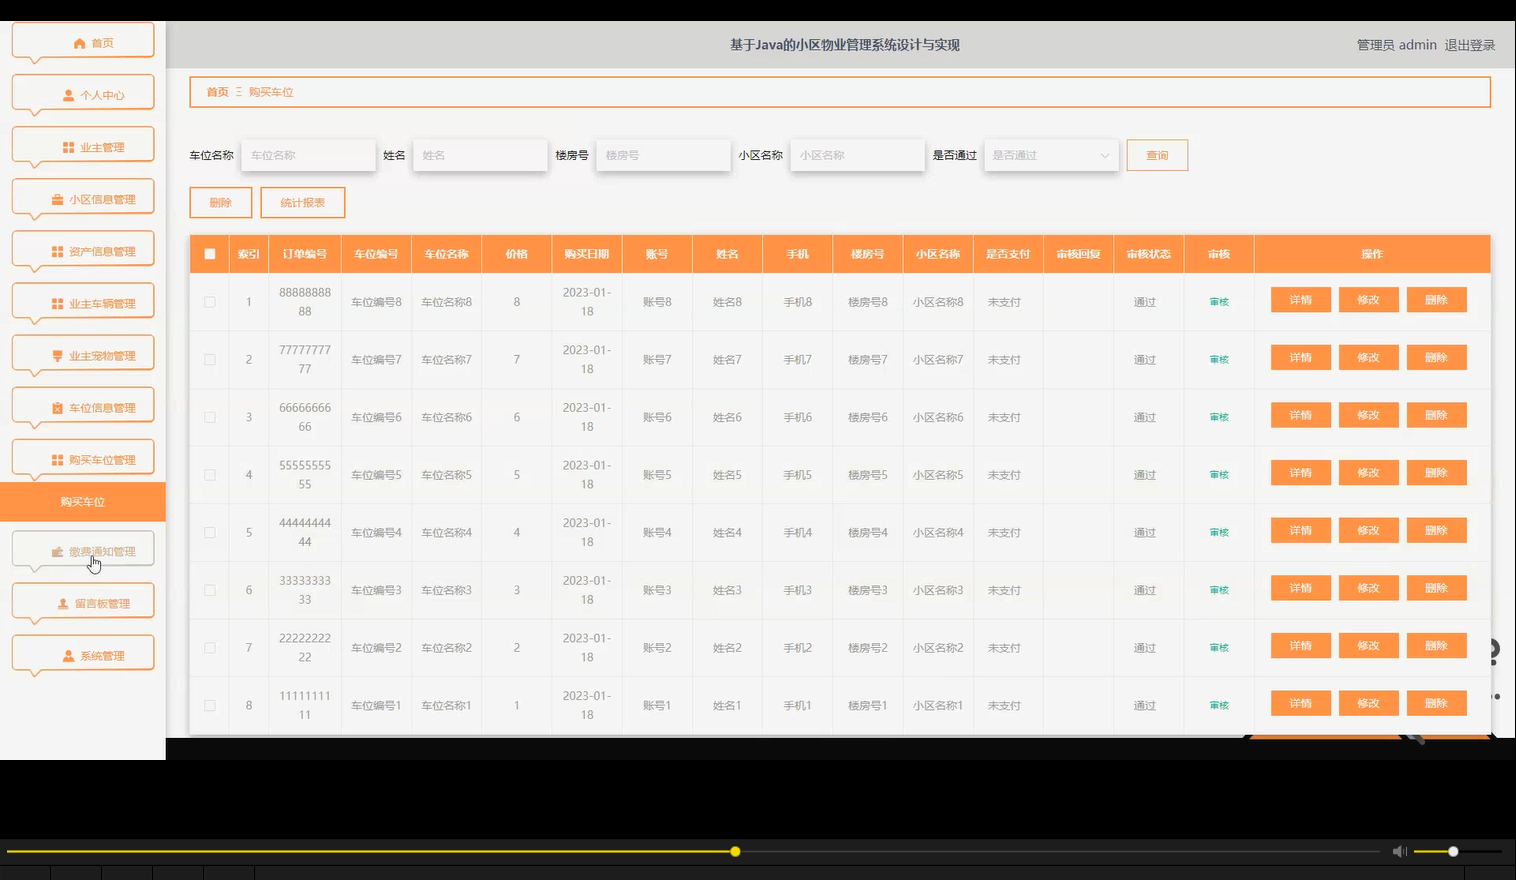The image size is (1516, 880).
Task: Adjust the volume slider
Action: pos(1458,851)
